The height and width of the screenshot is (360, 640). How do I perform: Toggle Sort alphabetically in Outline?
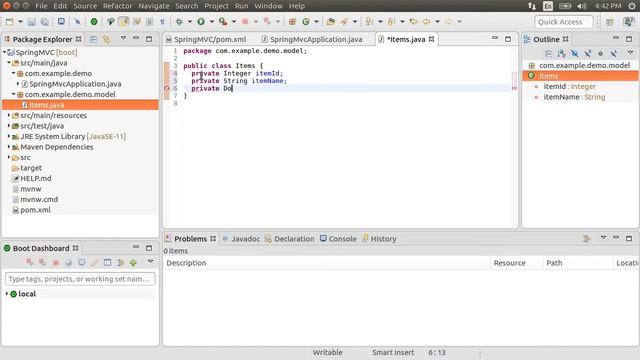coord(561,53)
